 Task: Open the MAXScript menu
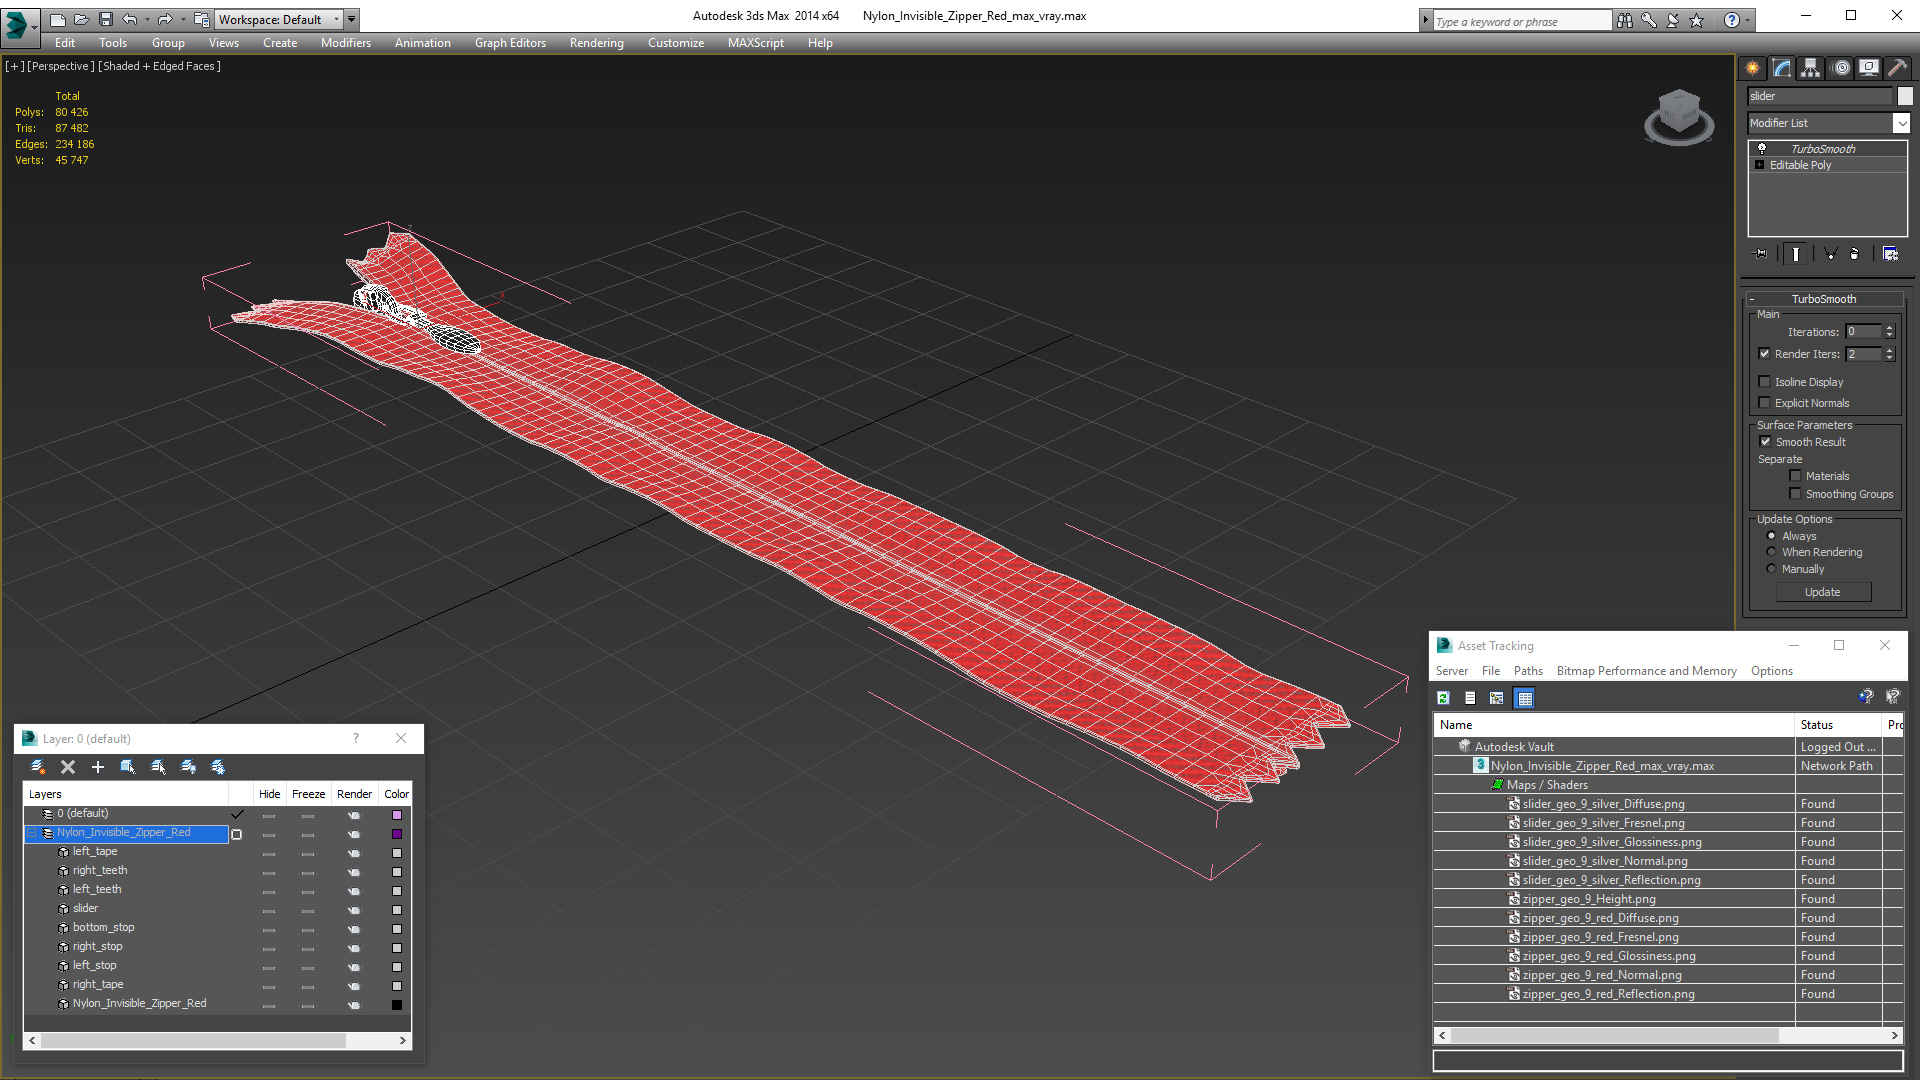755,43
